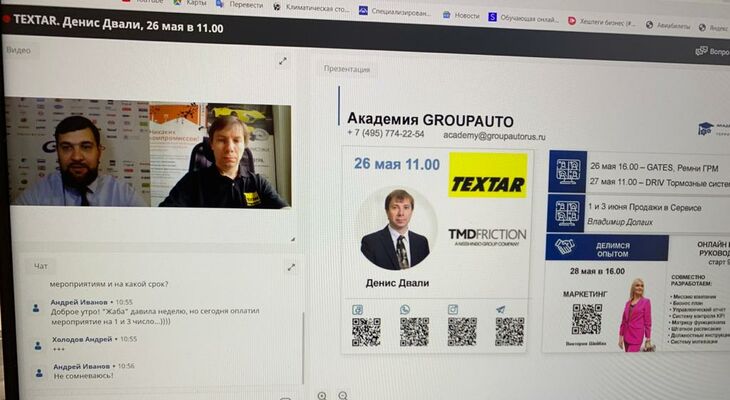Image resolution: width=730 pixels, height=400 pixels.
Task: Click the avatar for Андрей Иванов's 10:56 message
Action: tap(39, 373)
